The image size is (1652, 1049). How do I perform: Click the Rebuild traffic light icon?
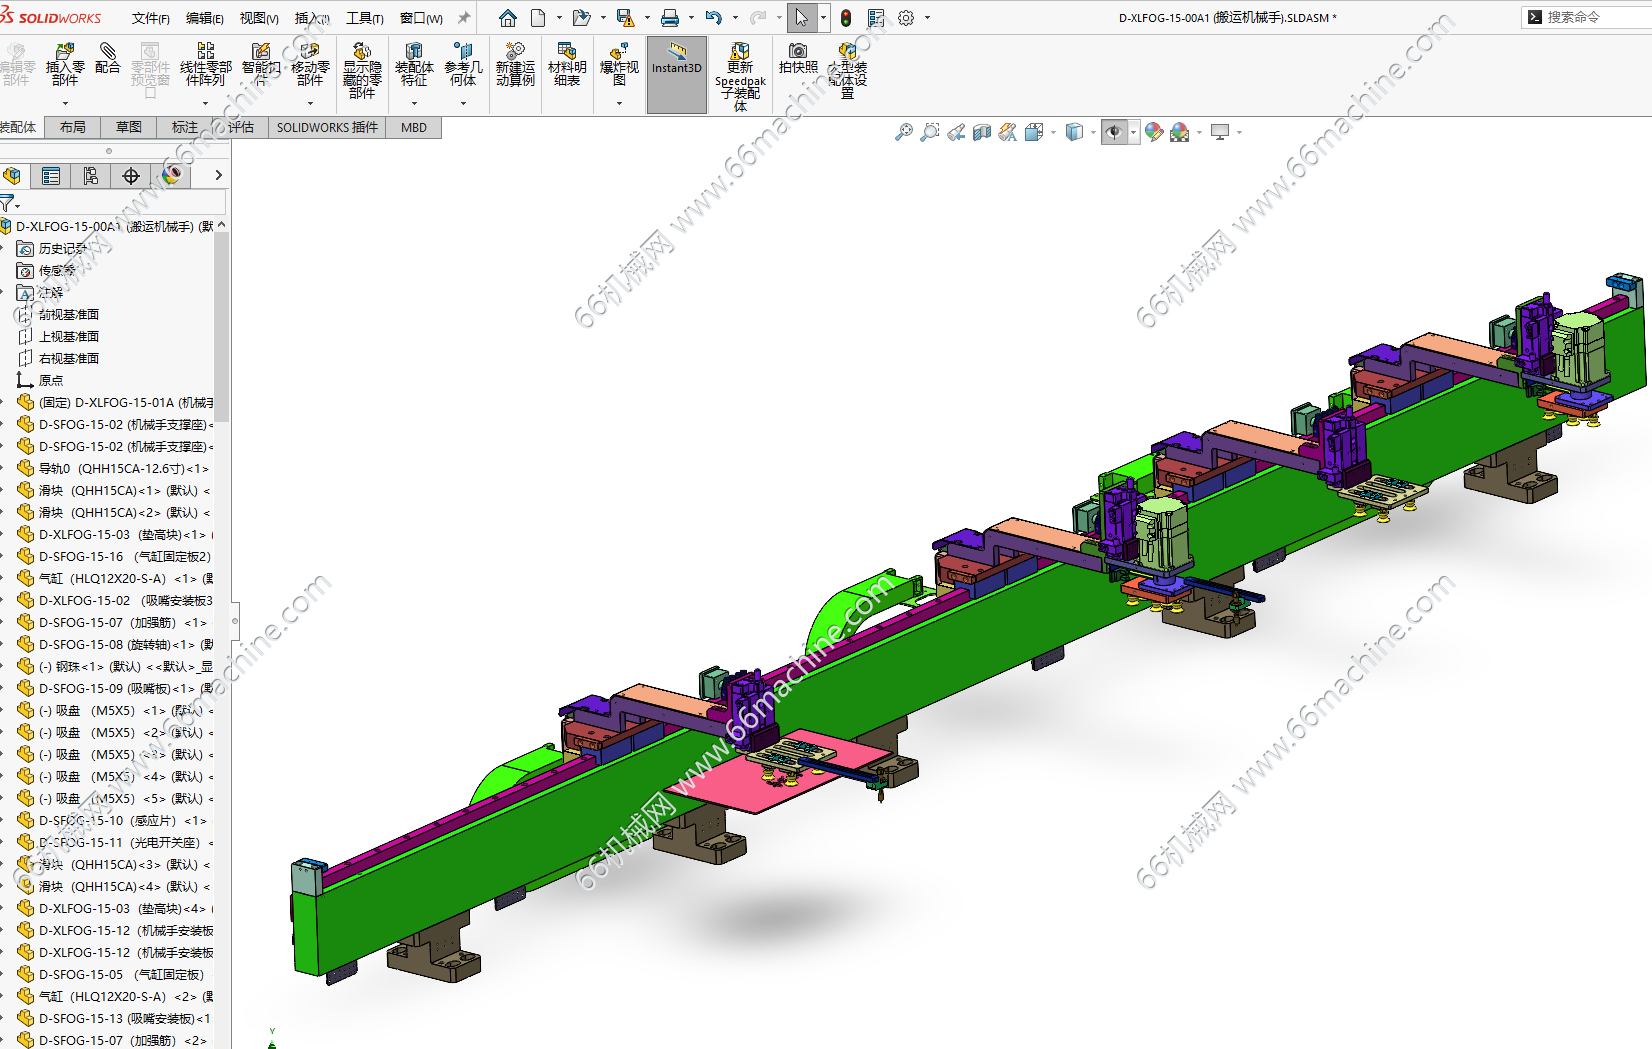tap(846, 18)
